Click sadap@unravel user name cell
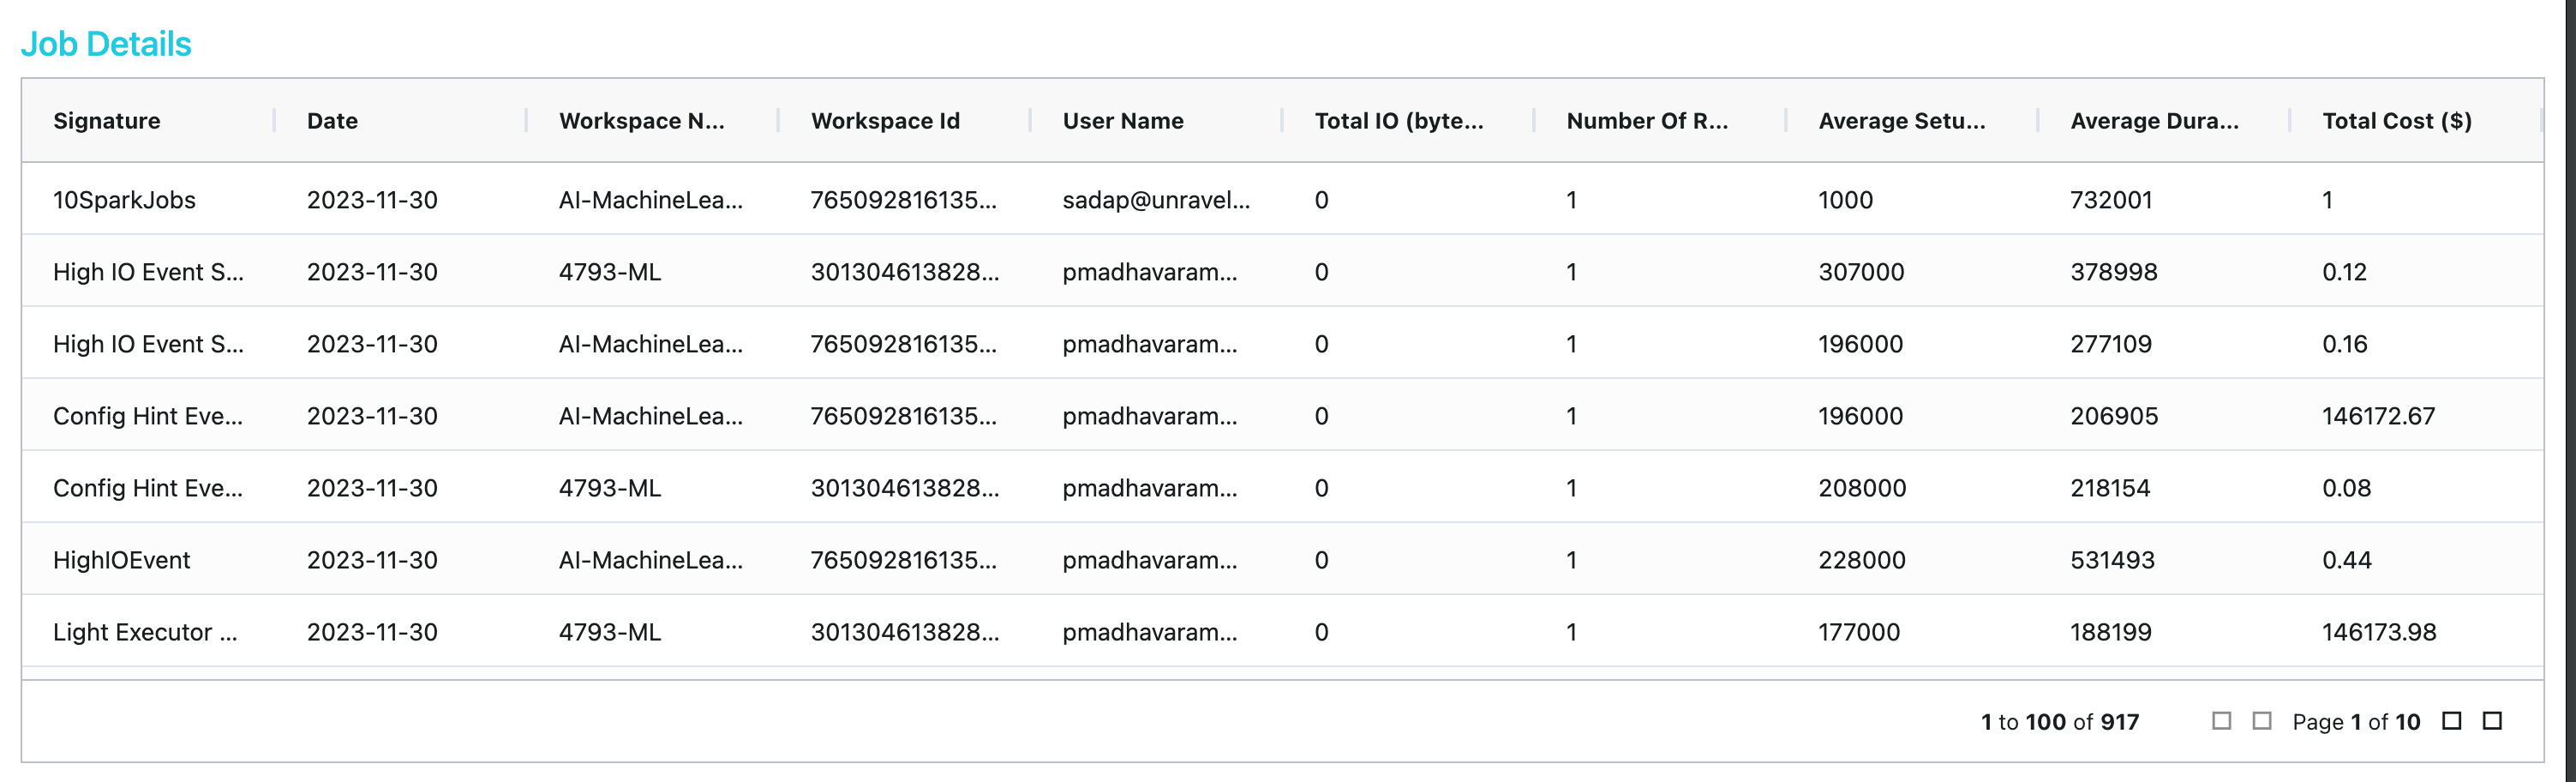 (x=1156, y=200)
